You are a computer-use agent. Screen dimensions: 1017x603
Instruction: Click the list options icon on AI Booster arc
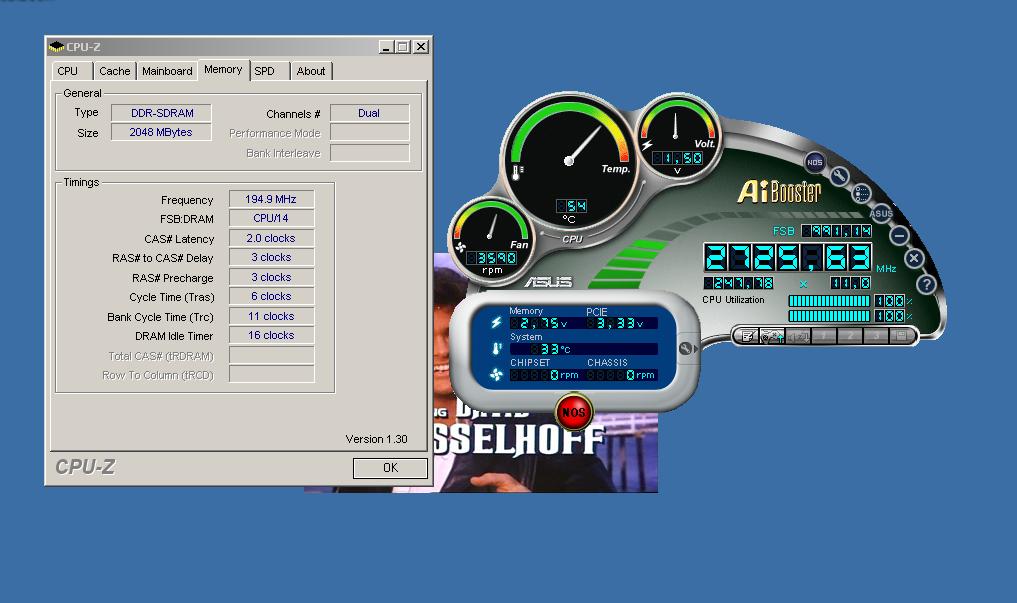click(x=861, y=193)
